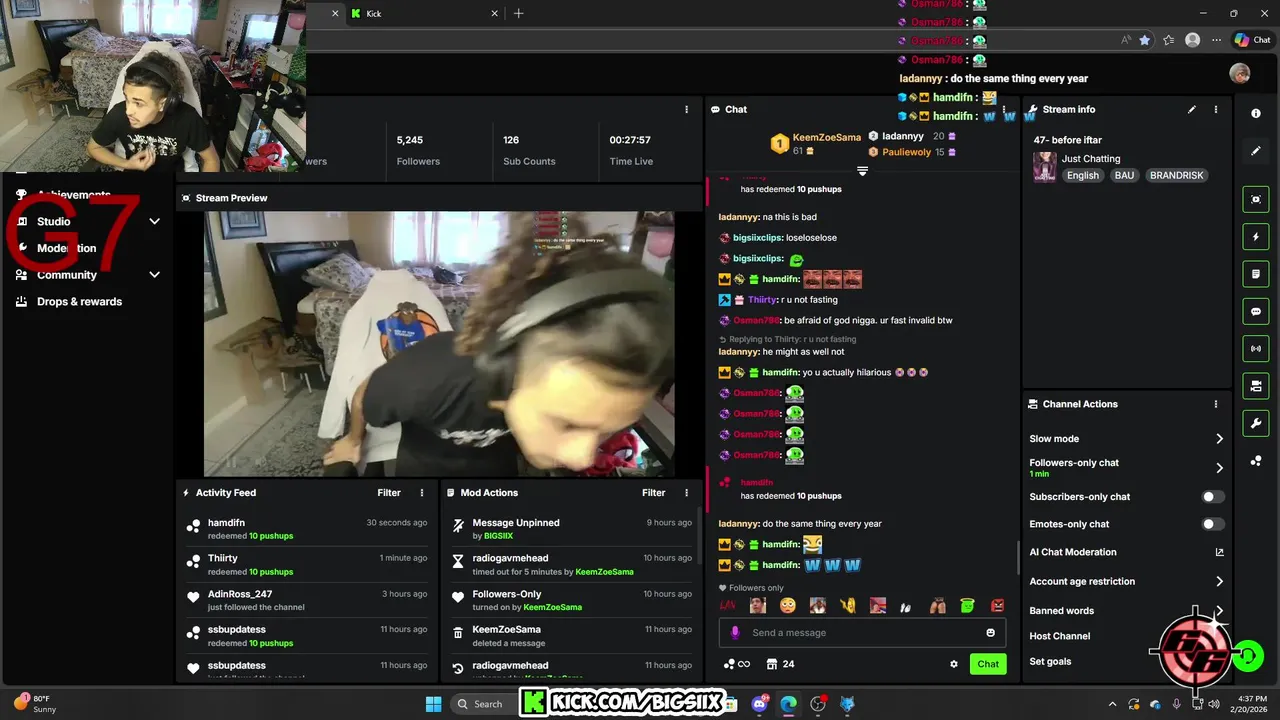Select AdinRoss_247 followed entry in Activity Feed
This screenshot has width=1280, height=720.
point(306,600)
